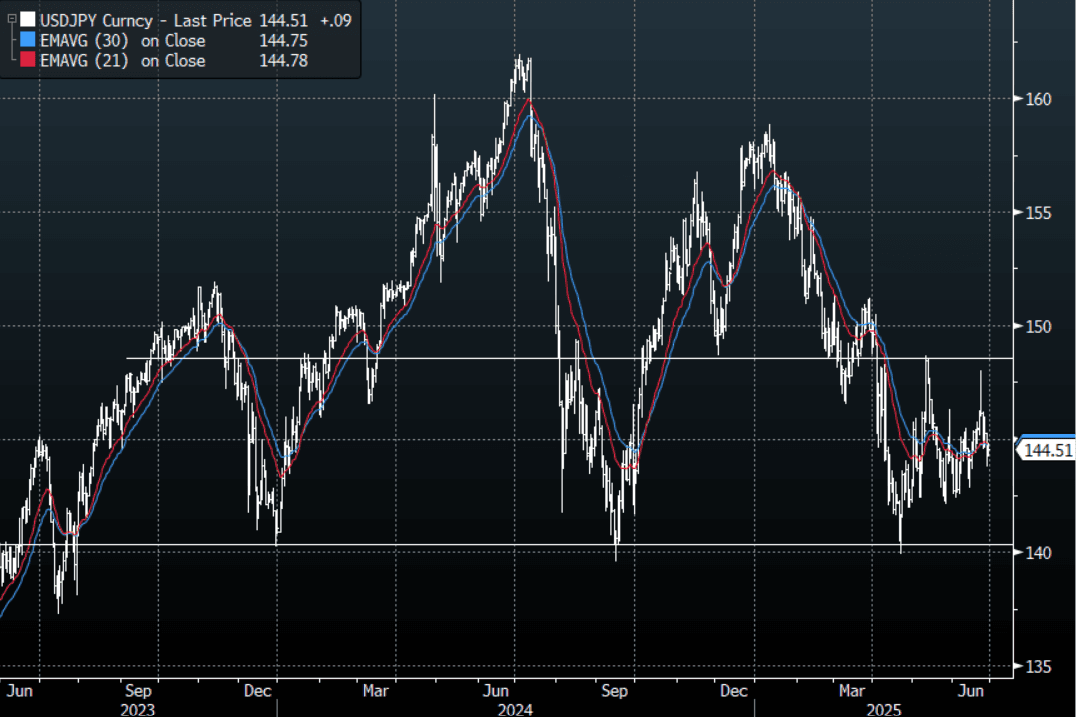Click the 2025 year label on the time axis
This screenshot has width=1076, height=717.
point(885,708)
